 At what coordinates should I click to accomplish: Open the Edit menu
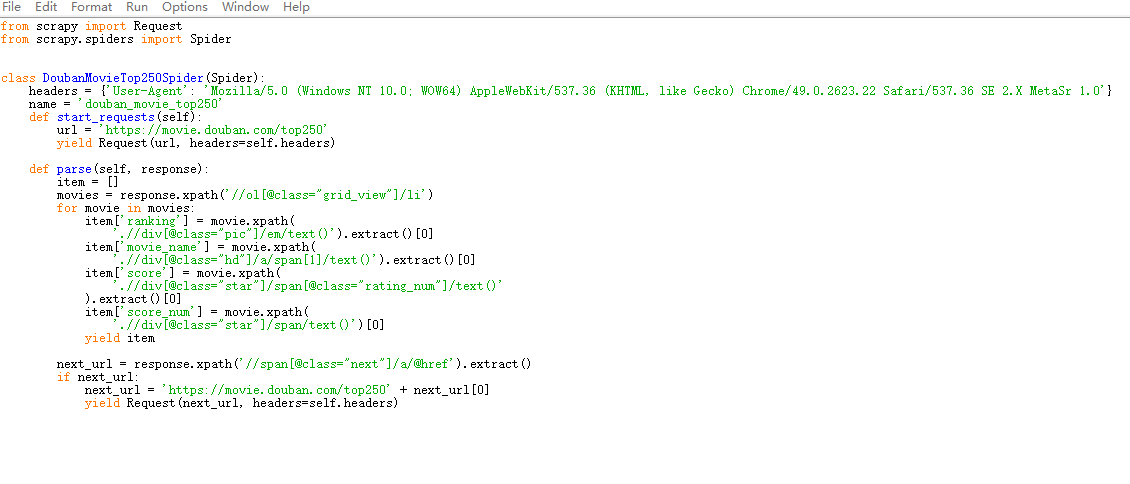click(x=46, y=7)
